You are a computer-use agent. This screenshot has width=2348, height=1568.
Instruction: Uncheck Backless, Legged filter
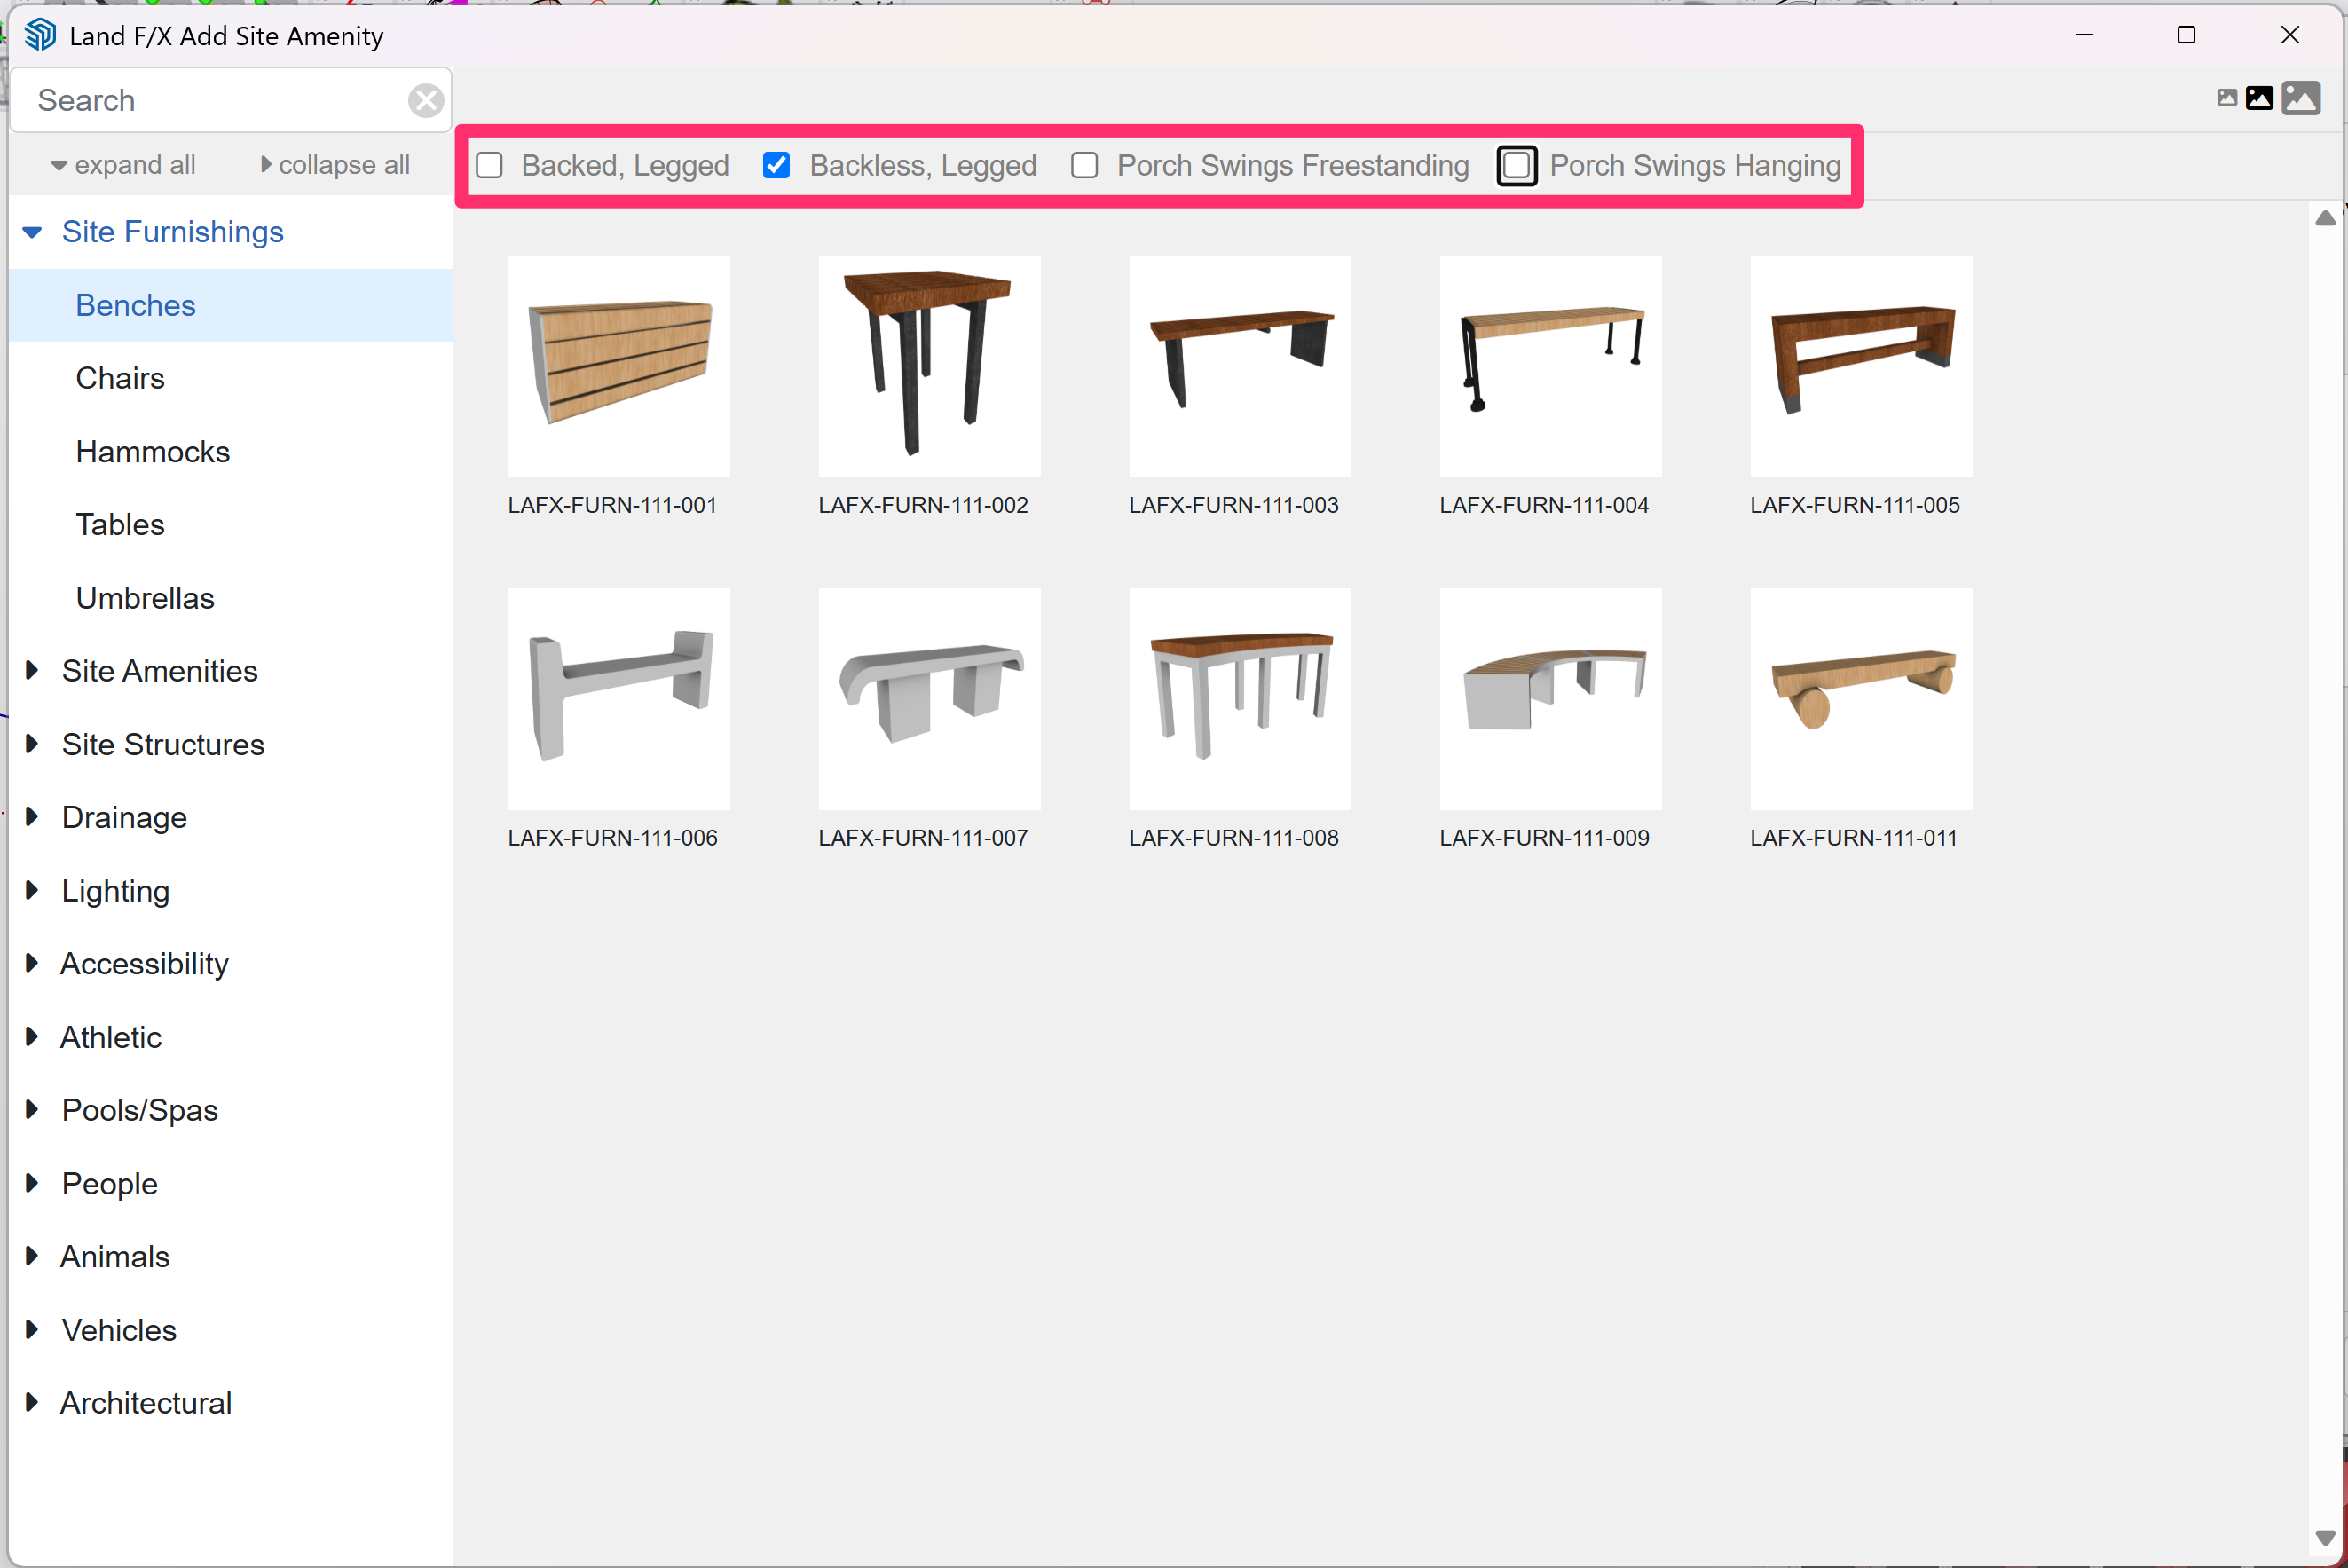(x=776, y=165)
